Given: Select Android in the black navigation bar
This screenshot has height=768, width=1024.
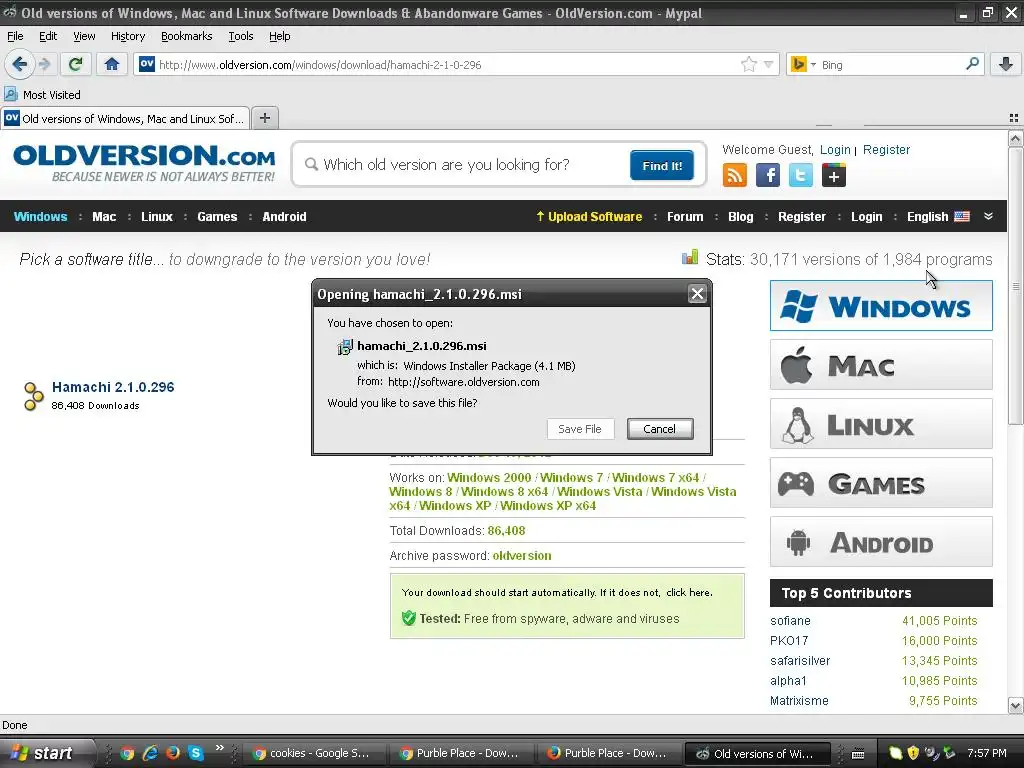Looking at the screenshot, I should coord(284,216).
